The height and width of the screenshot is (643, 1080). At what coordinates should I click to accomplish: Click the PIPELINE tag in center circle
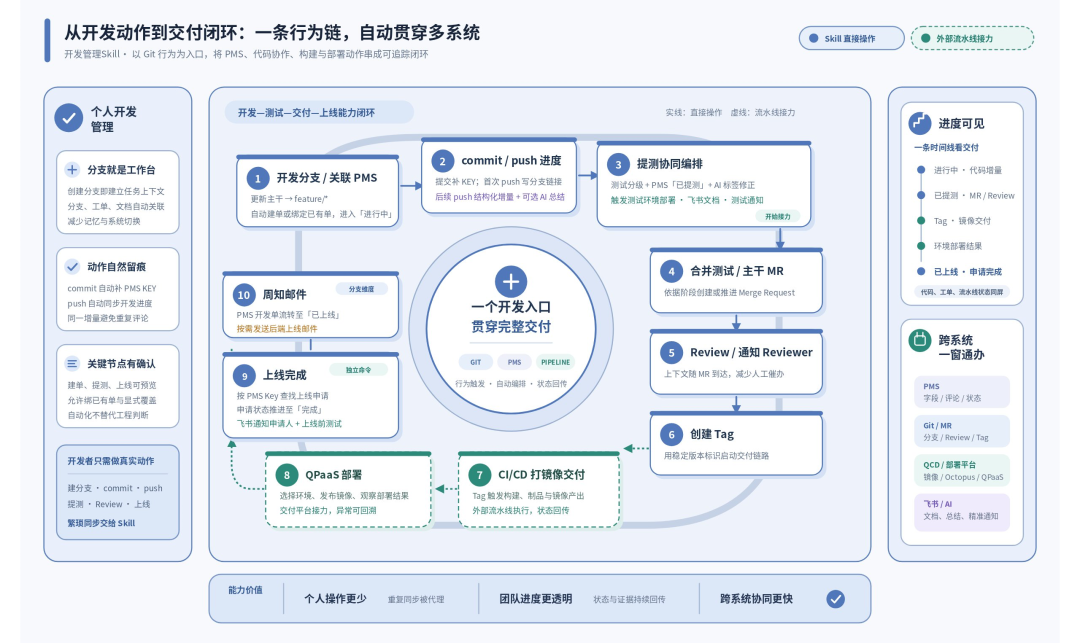[x=555, y=362]
